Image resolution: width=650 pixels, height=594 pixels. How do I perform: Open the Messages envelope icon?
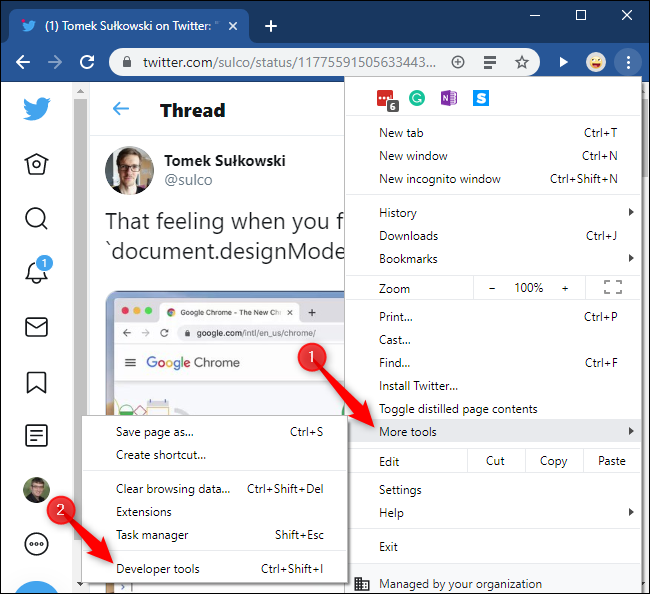point(36,327)
